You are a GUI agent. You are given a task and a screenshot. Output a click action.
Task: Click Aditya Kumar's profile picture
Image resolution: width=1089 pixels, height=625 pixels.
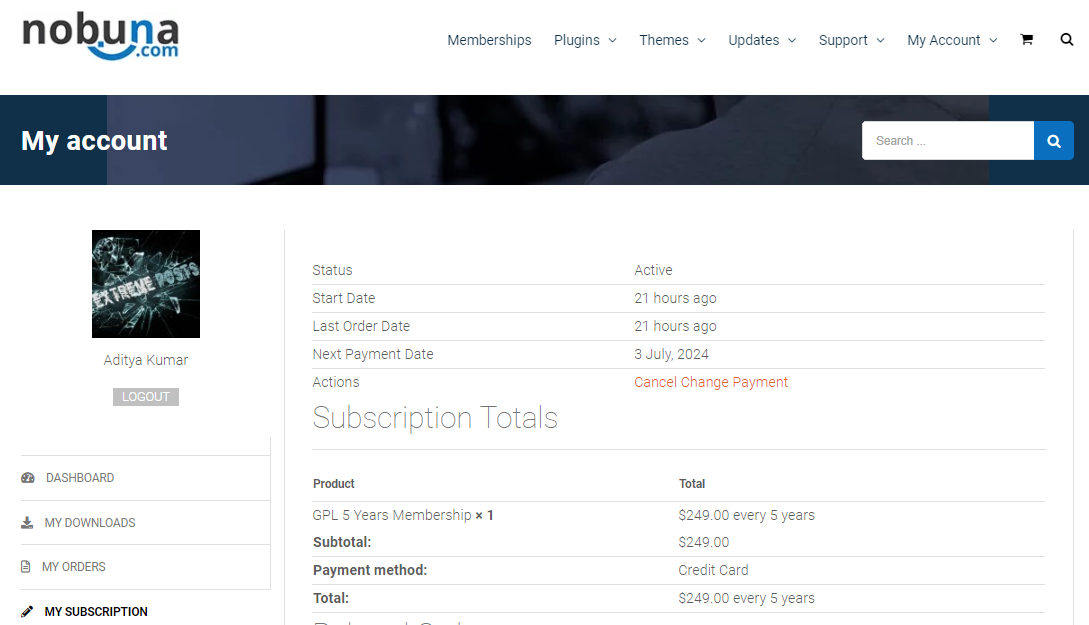click(145, 284)
